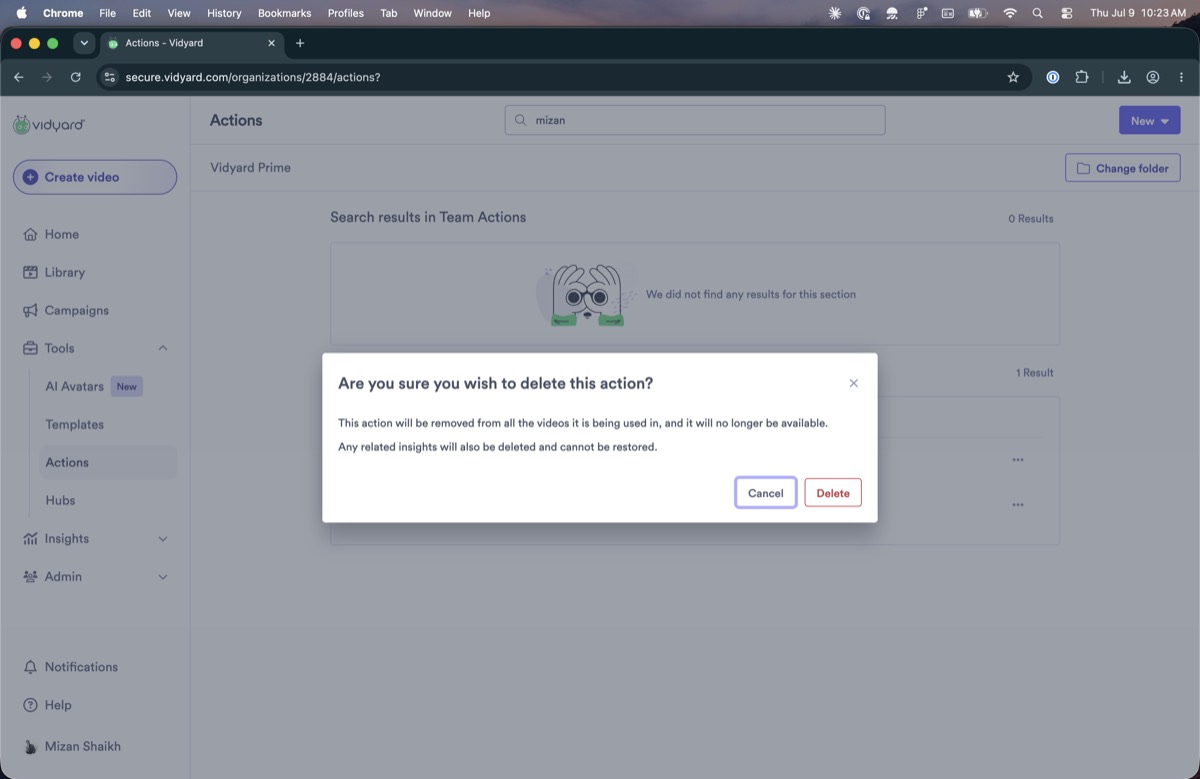The width and height of the screenshot is (1200, 779).
Task: Open Campaigns in the sidebar
Action: (77, 310)
